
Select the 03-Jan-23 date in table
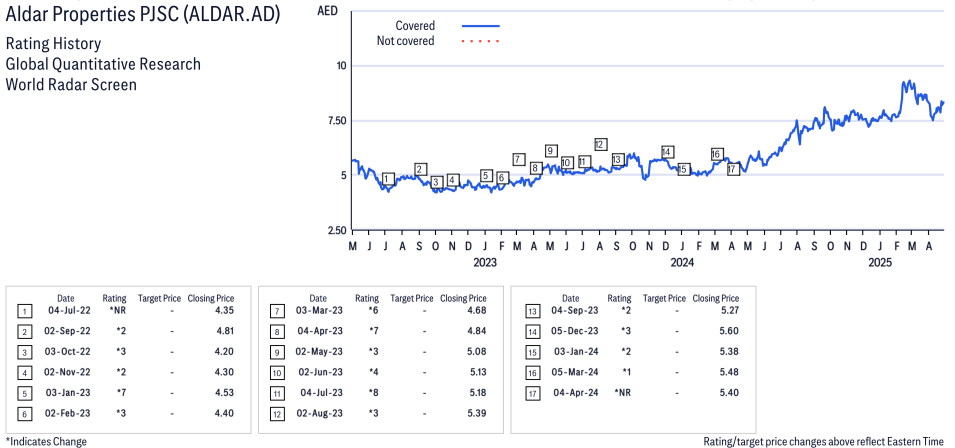tap(69, 393)
